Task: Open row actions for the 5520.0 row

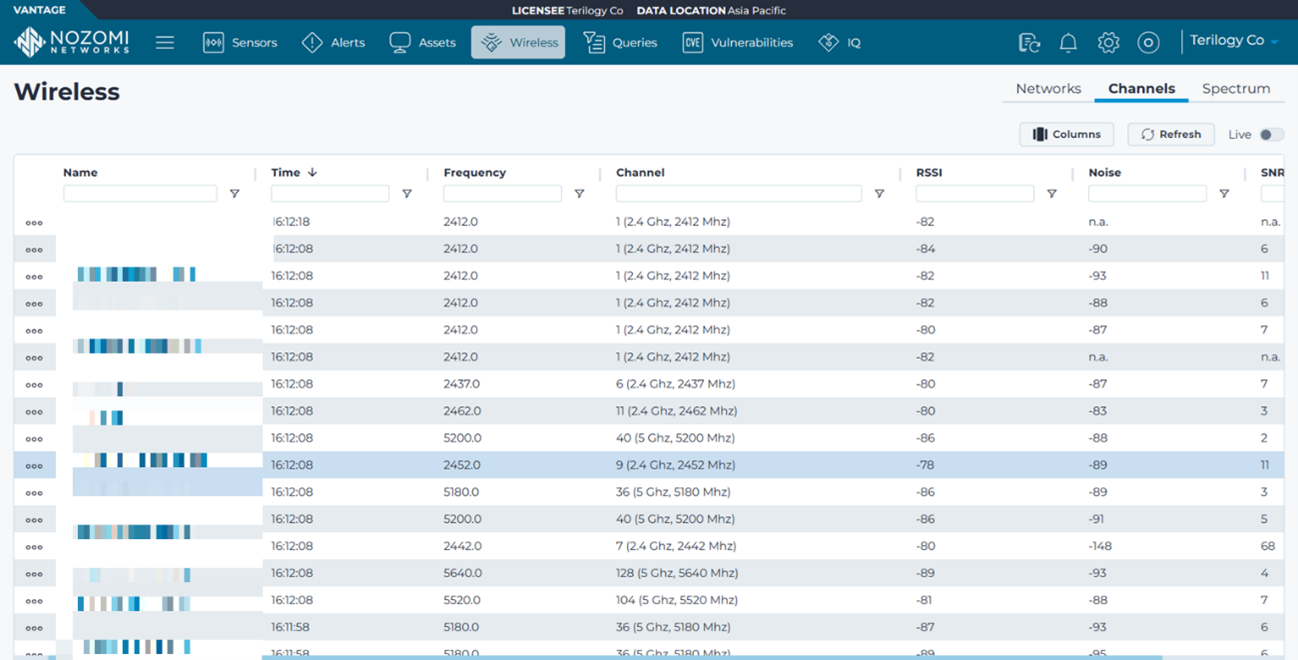Action: [x=34, y=601]
